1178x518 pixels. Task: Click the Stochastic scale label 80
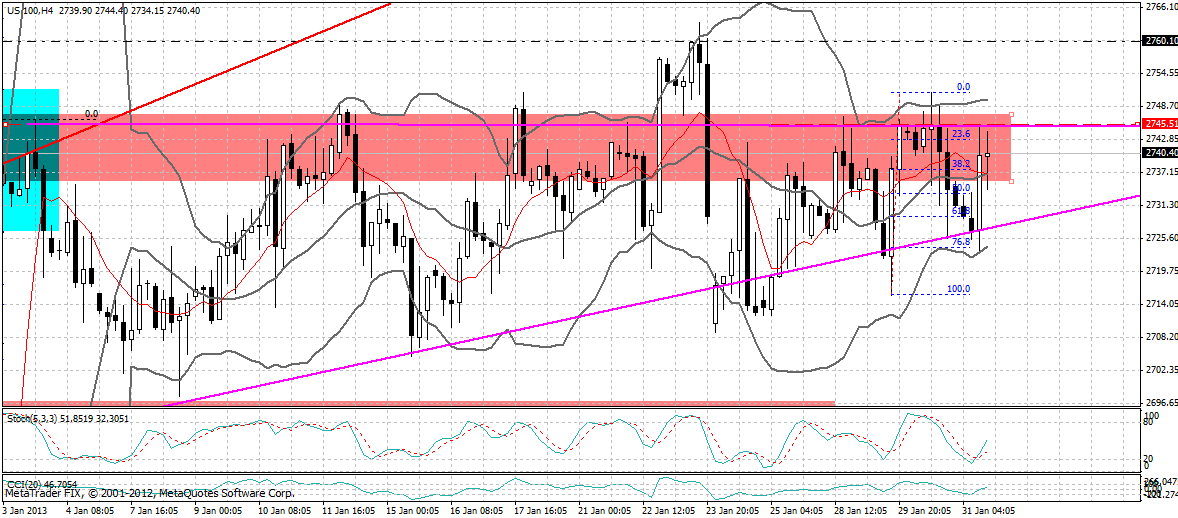click(1146, 423)
